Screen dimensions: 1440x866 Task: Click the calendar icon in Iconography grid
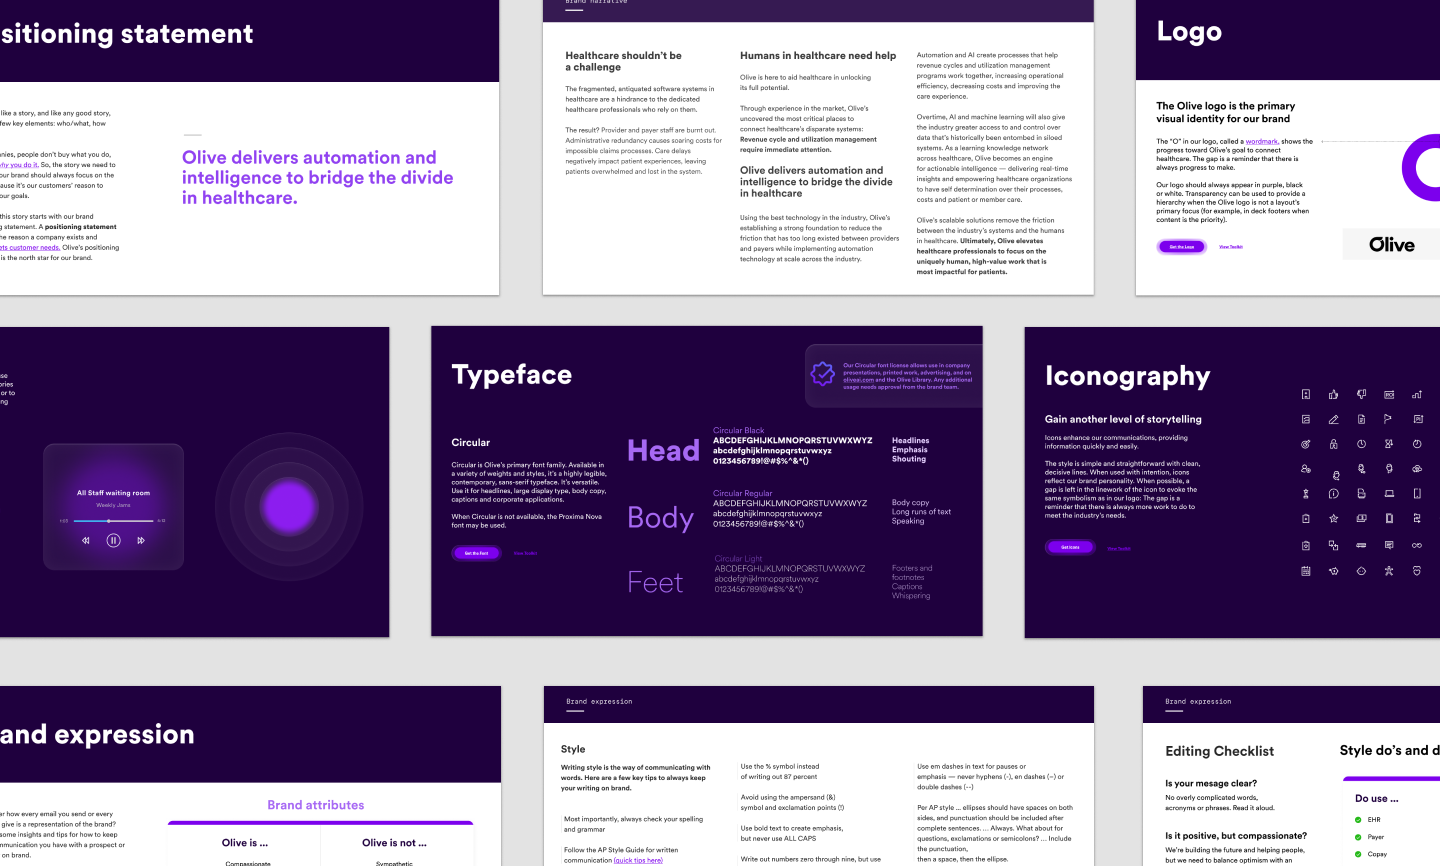pos(1306,571)
